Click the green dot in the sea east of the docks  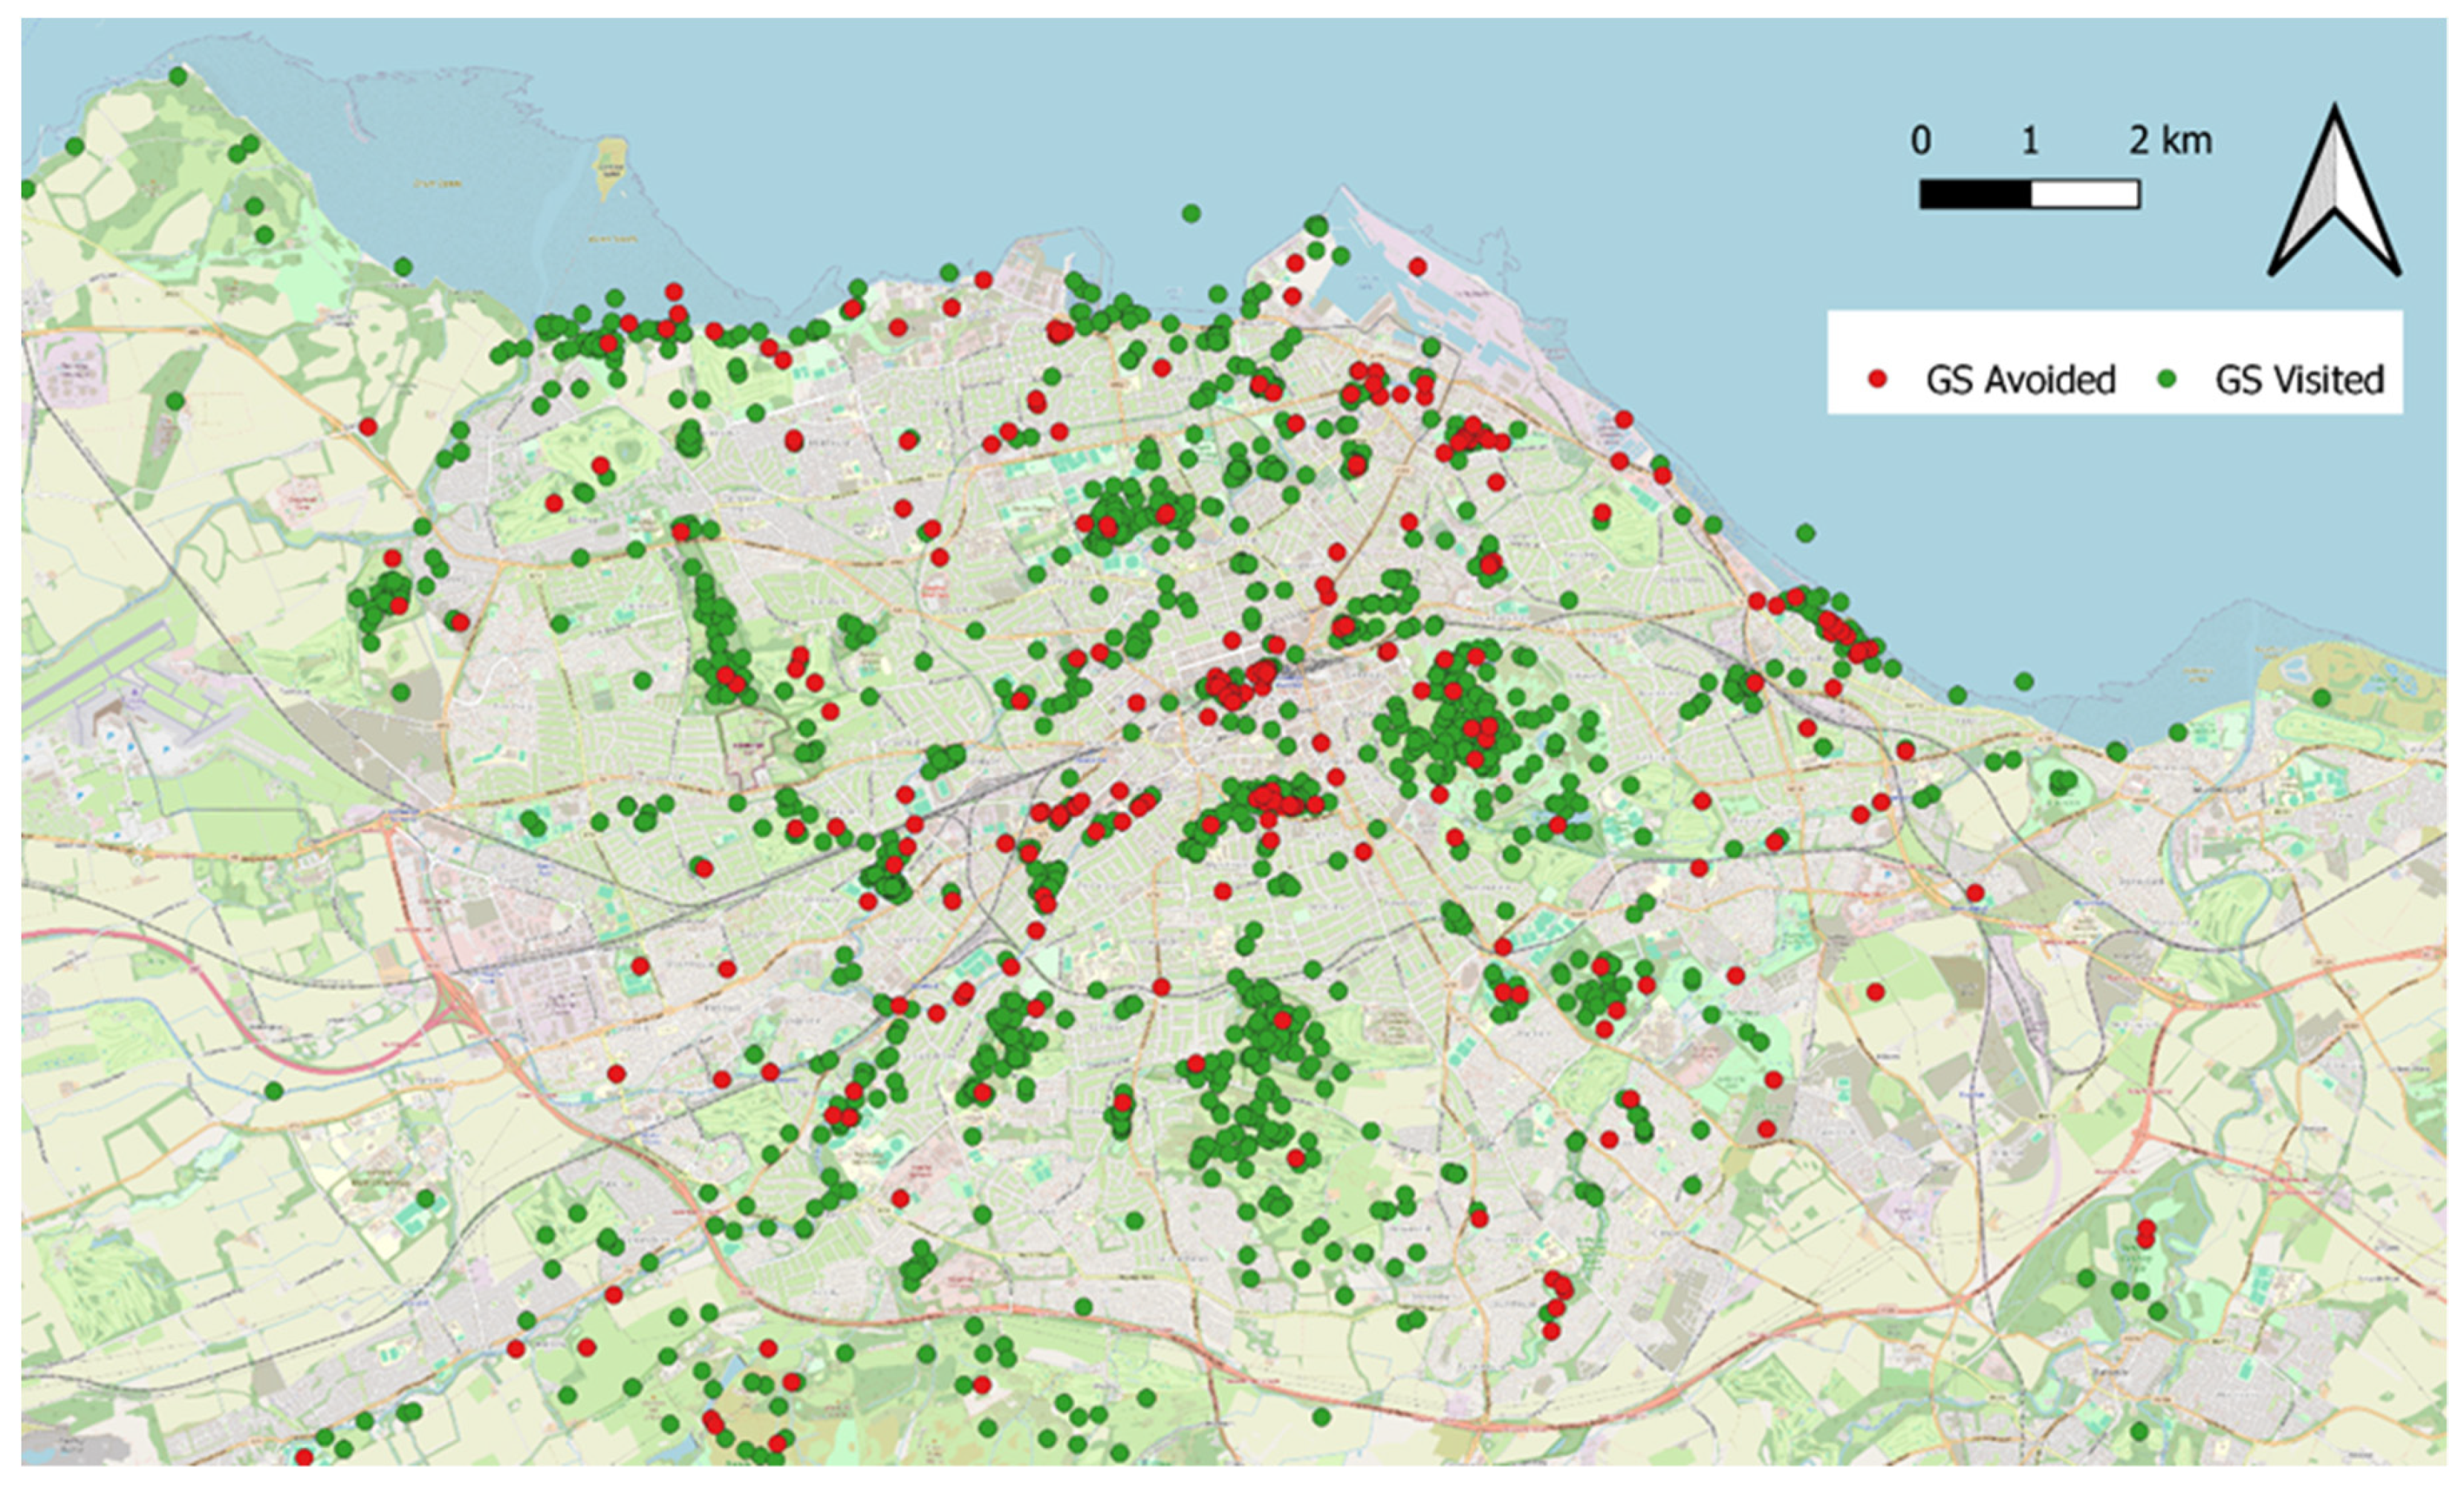click(x=1805, y=533)
